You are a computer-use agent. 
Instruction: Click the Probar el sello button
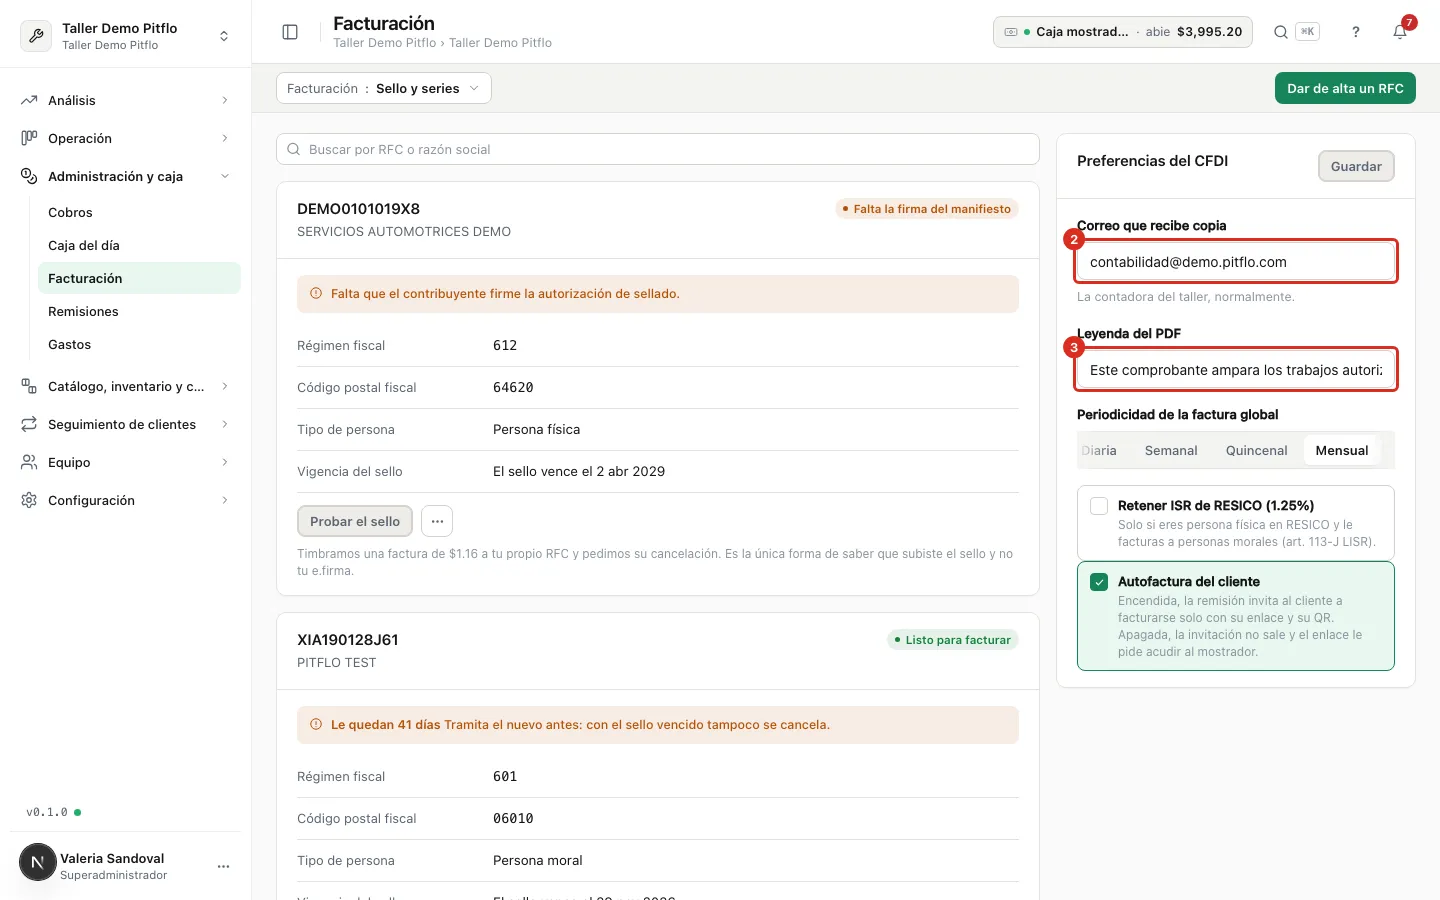[355, 521]
